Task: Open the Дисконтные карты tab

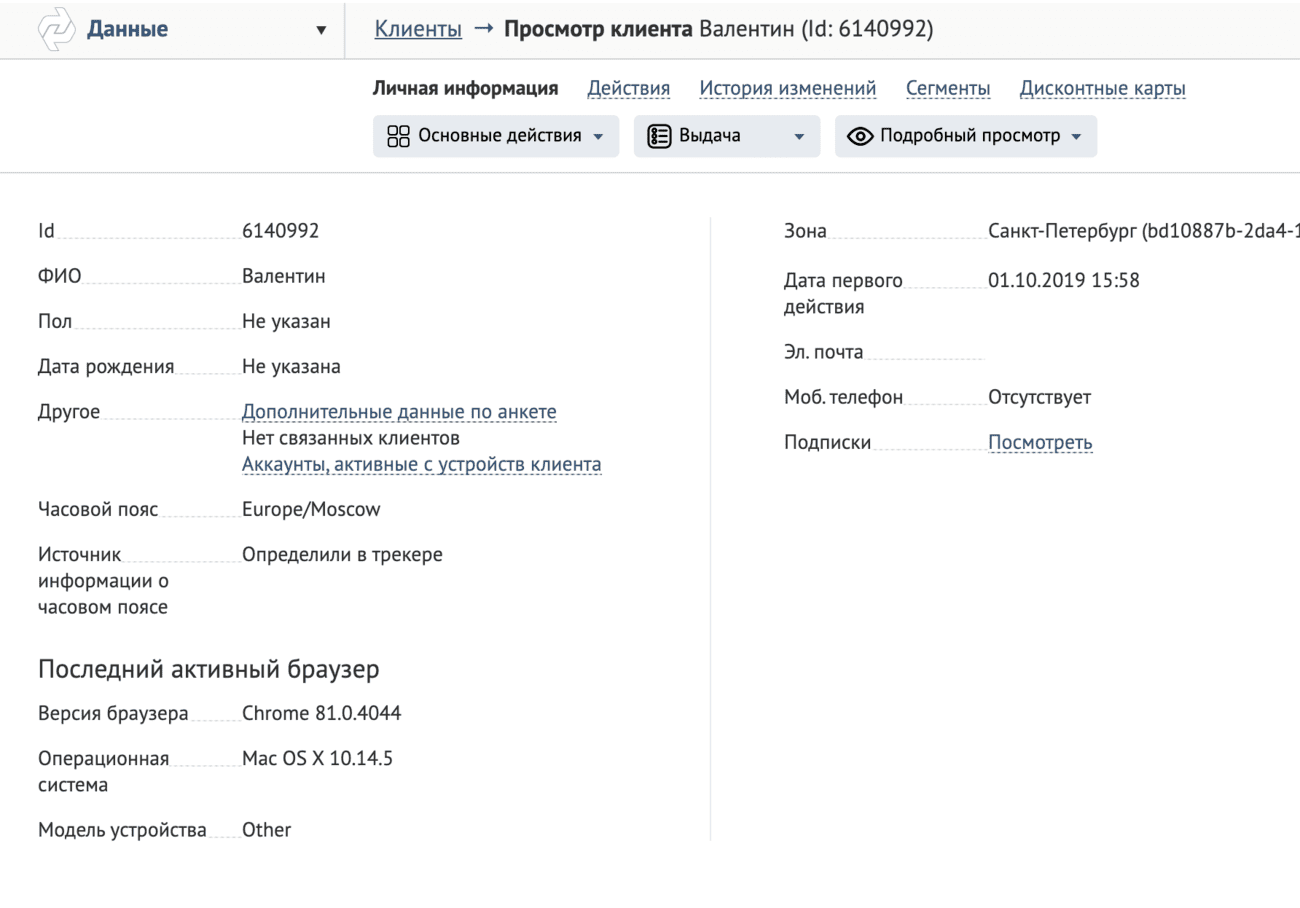Action: click(1102, 89)
